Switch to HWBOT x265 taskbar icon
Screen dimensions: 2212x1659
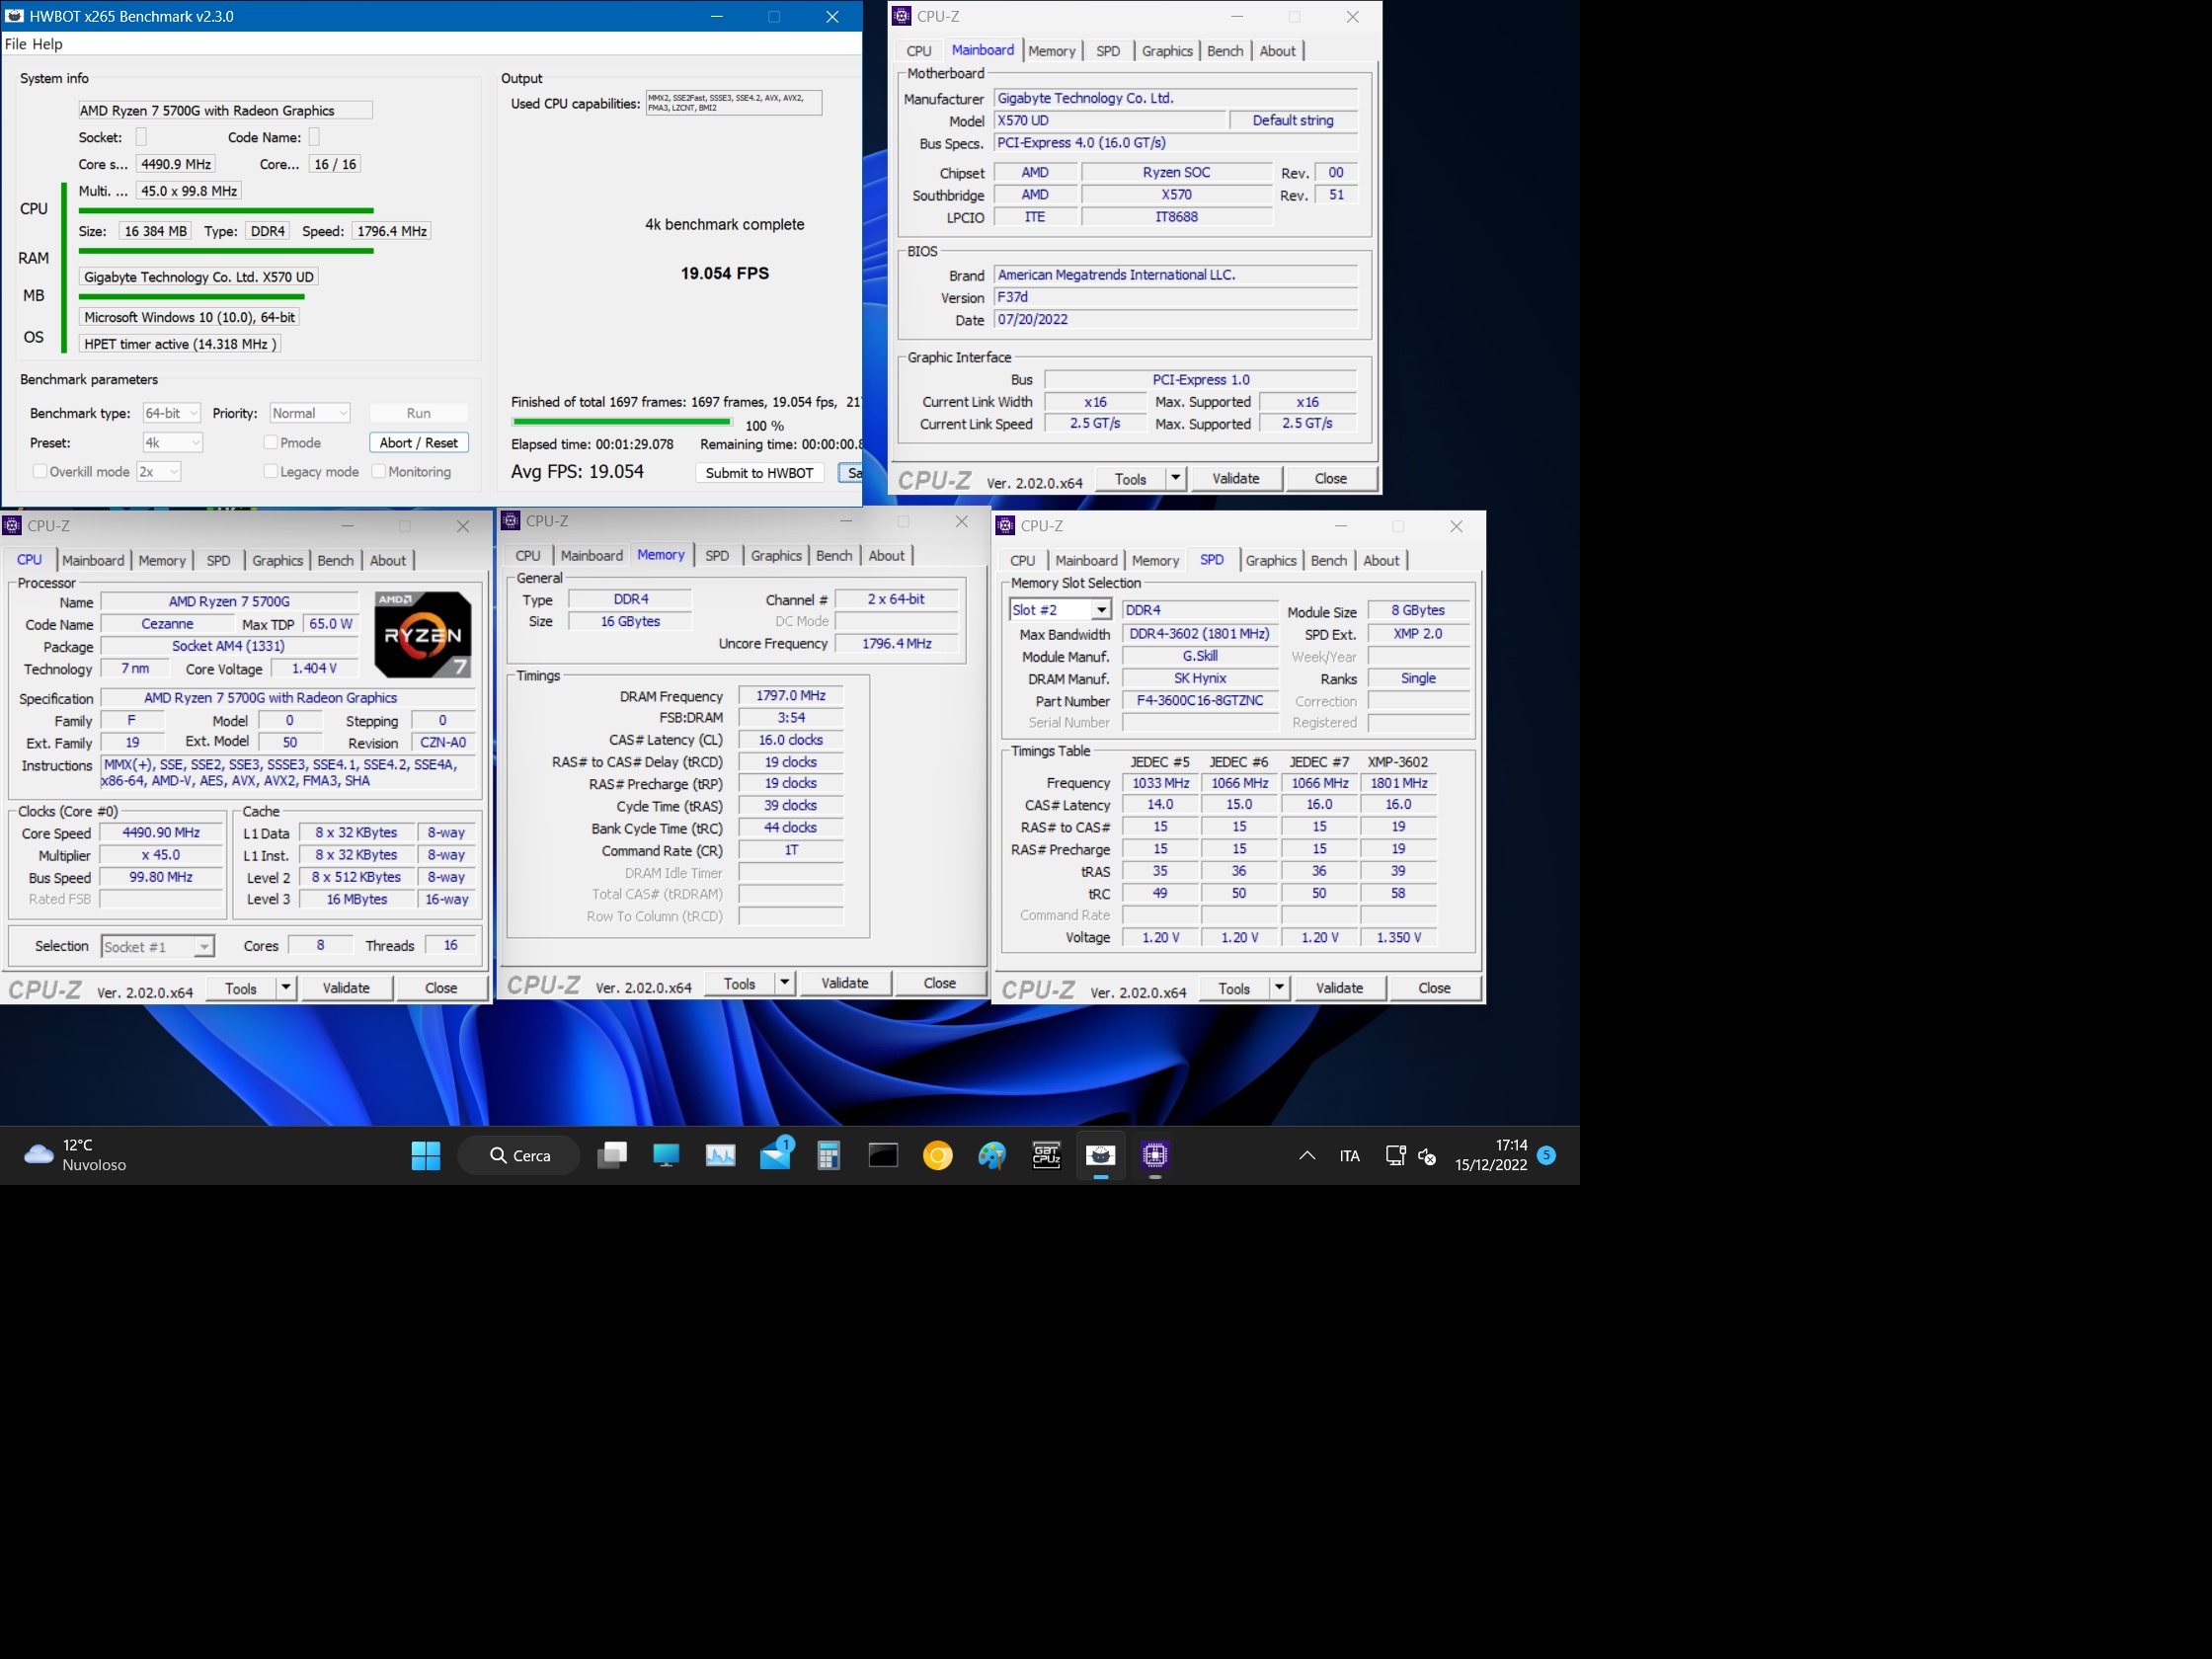coord(1101,1155)
